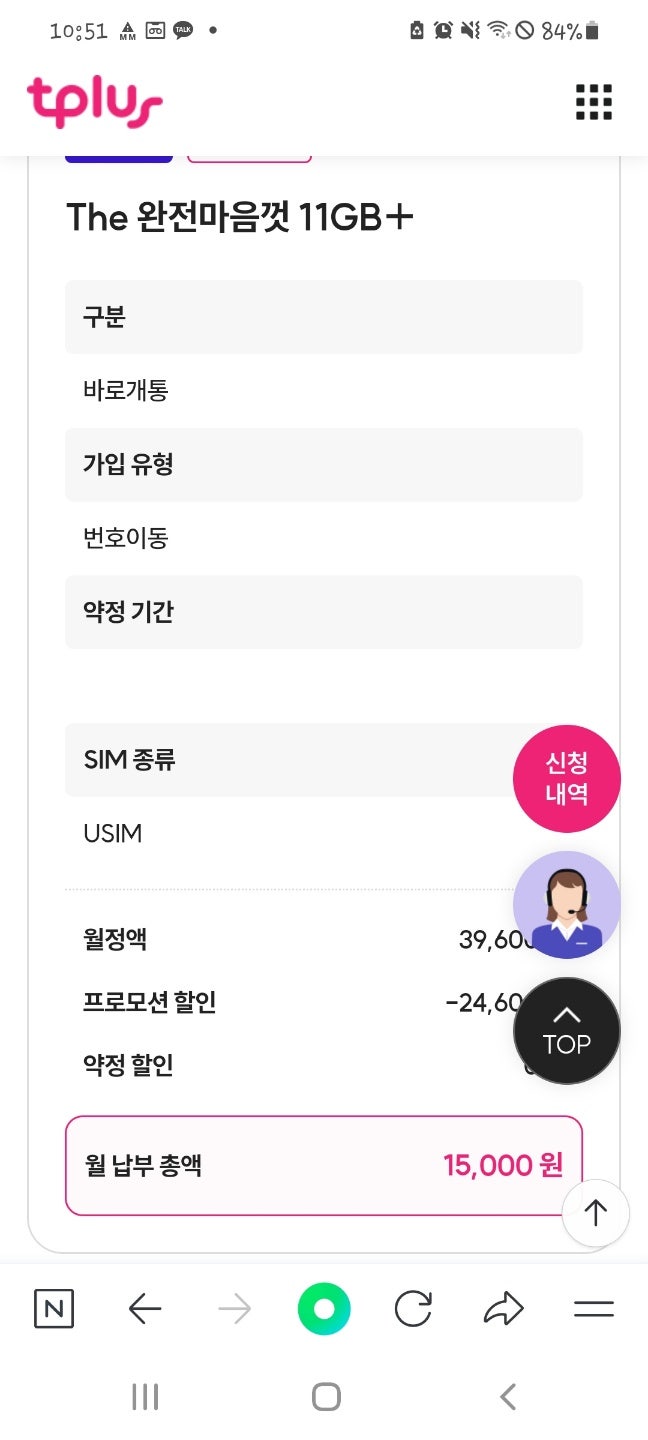Tap the SIM 종류 header row
Screen dimensions: 648x1440
point(290,760)
